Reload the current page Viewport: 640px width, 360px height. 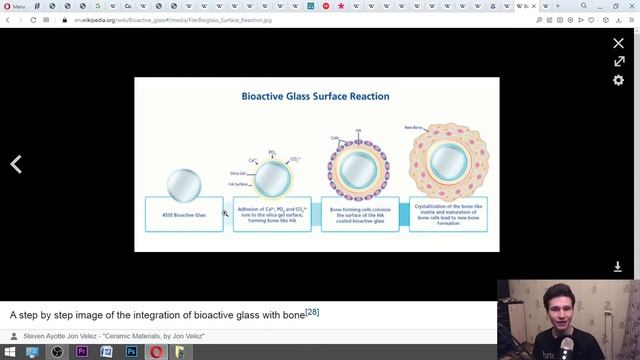click(x=33, y=20)
